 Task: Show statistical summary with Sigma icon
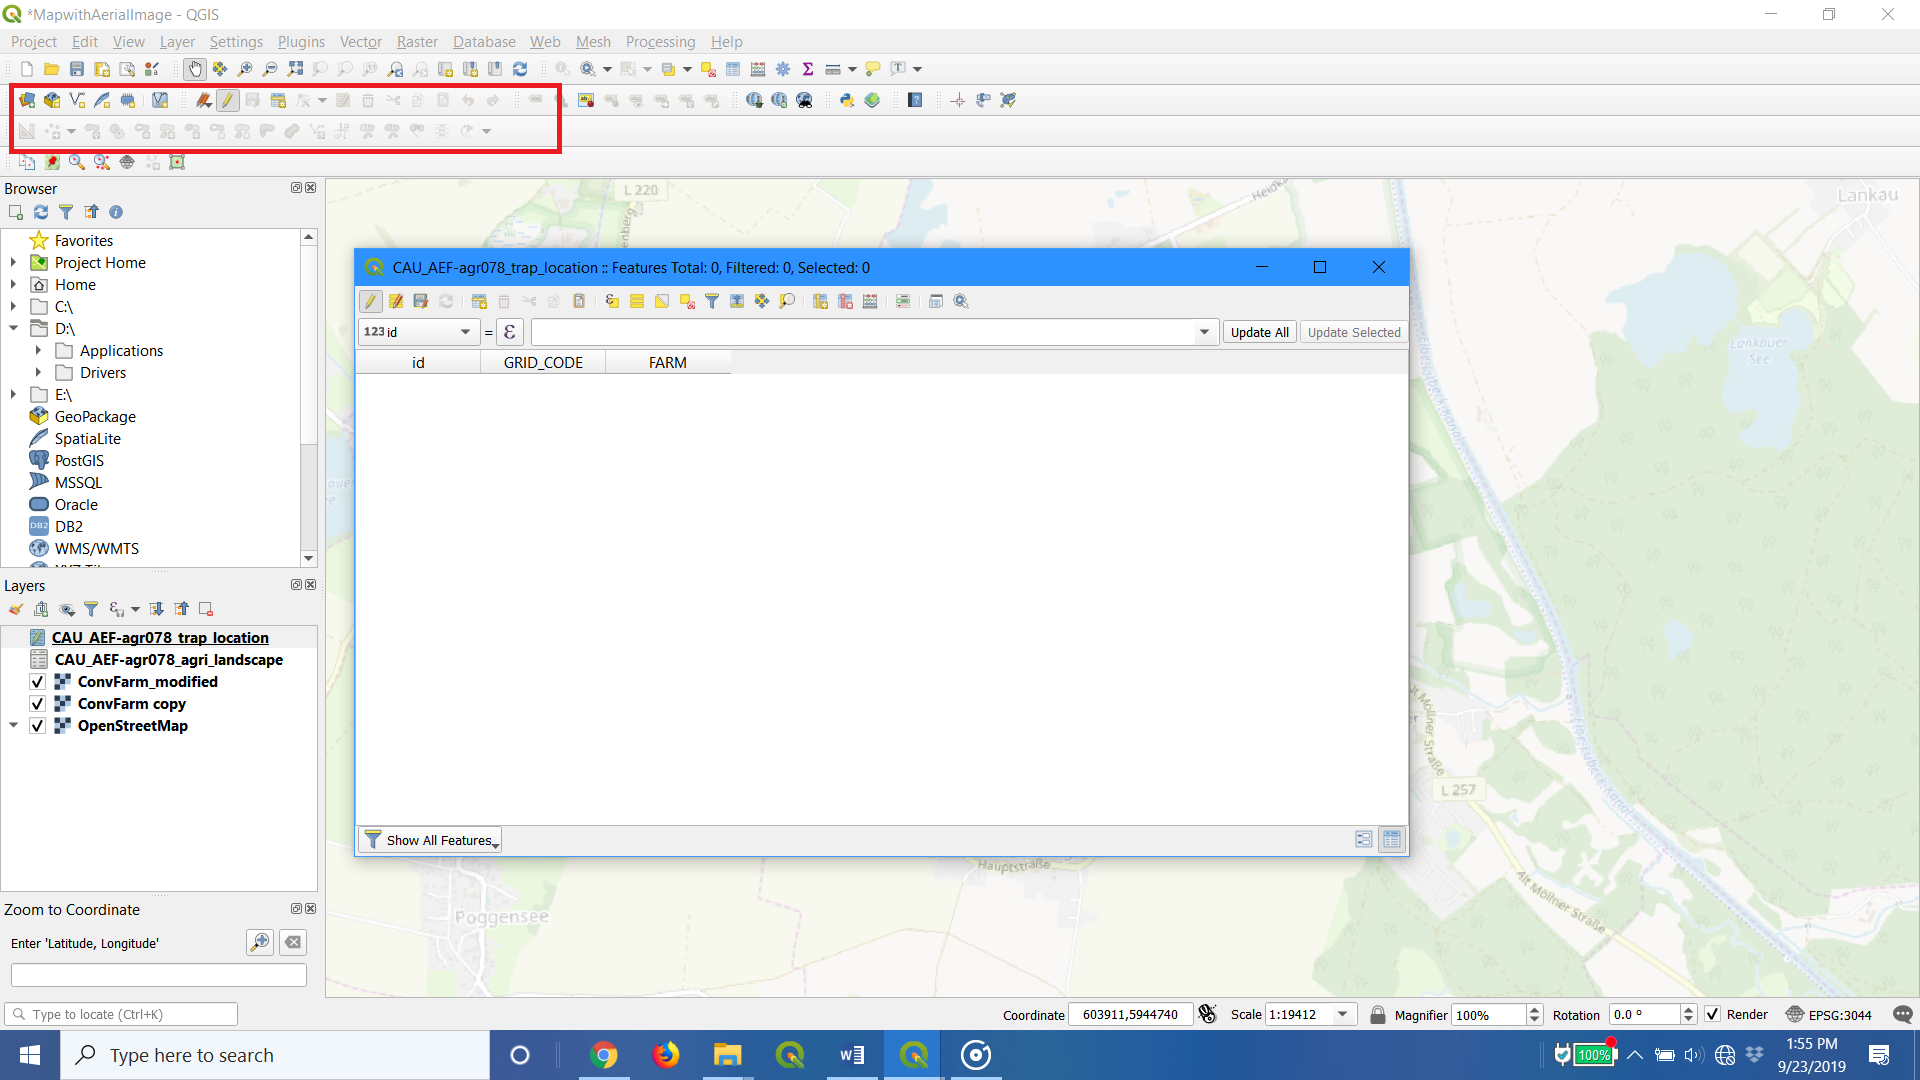coord(808,69)
